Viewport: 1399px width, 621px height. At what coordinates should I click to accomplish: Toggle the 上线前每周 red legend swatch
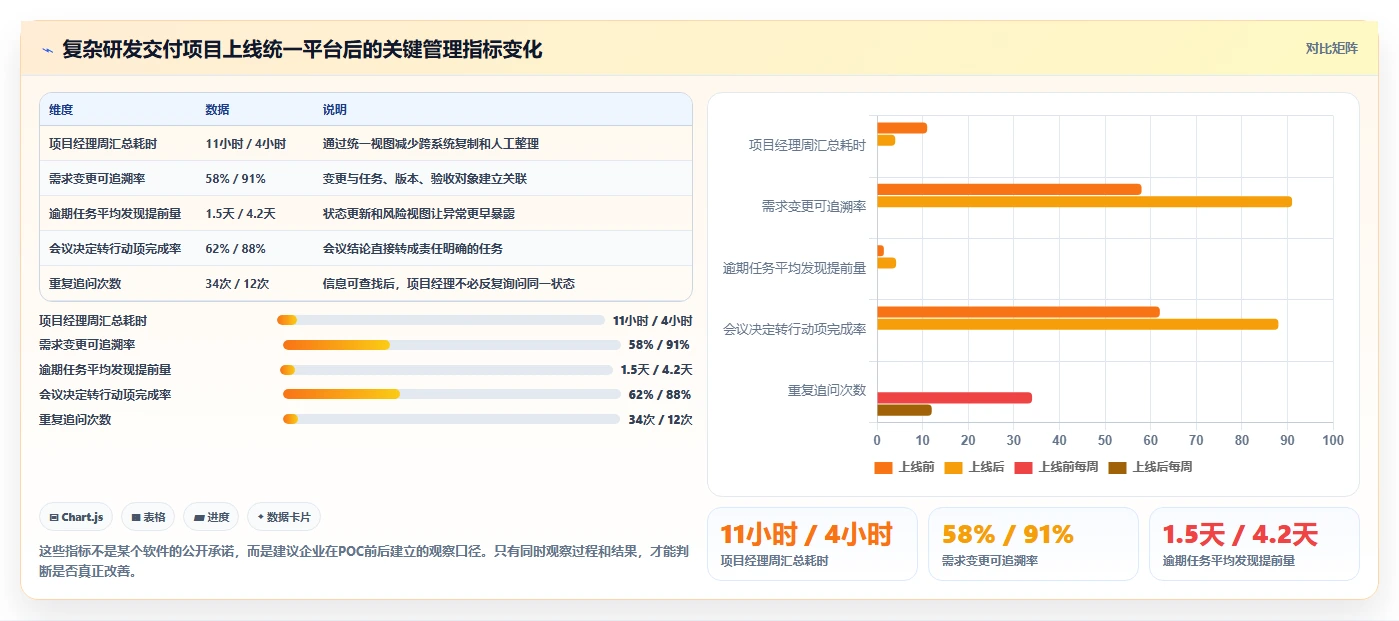[x=1023, y=467]
